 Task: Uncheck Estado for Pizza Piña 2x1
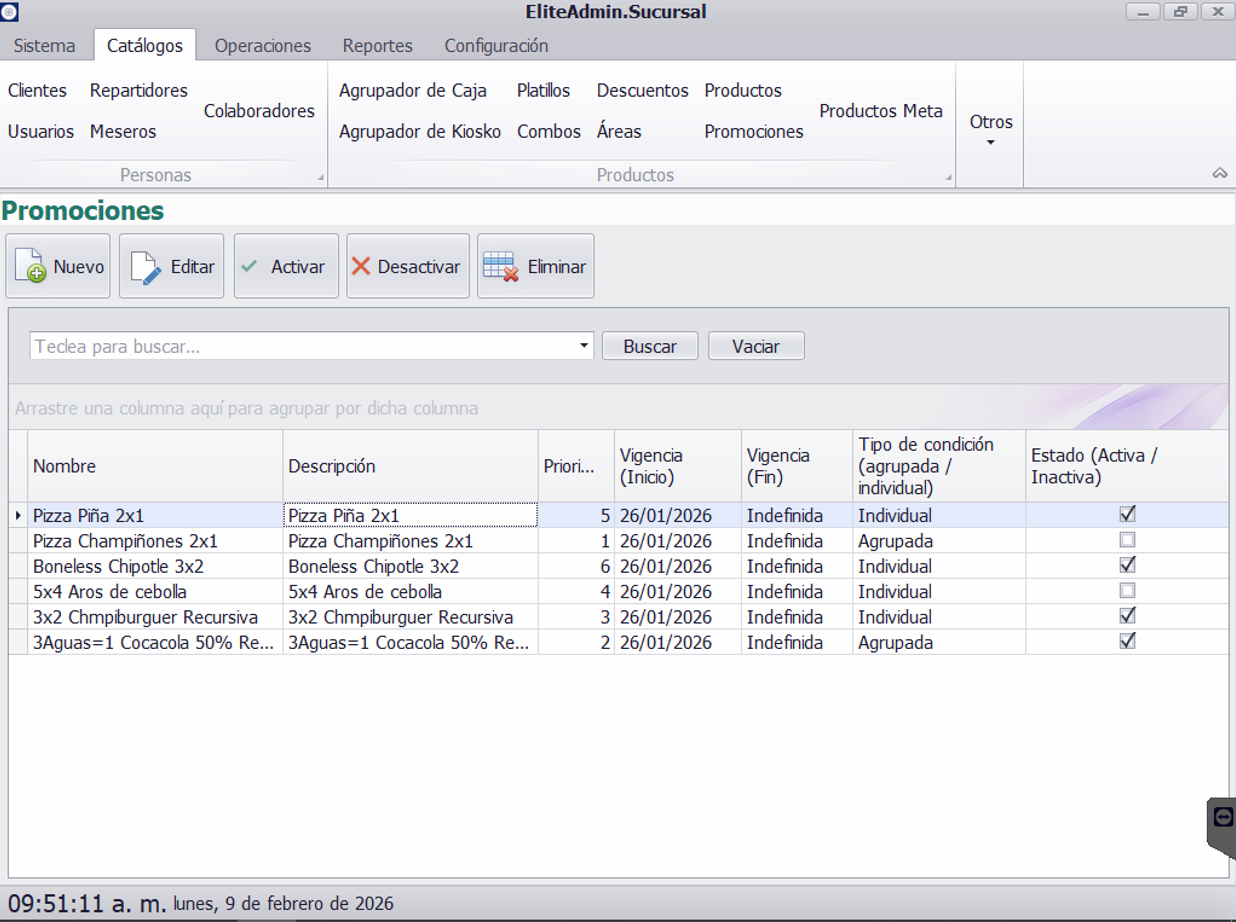pyautogui.click(x=1127, y=514)
